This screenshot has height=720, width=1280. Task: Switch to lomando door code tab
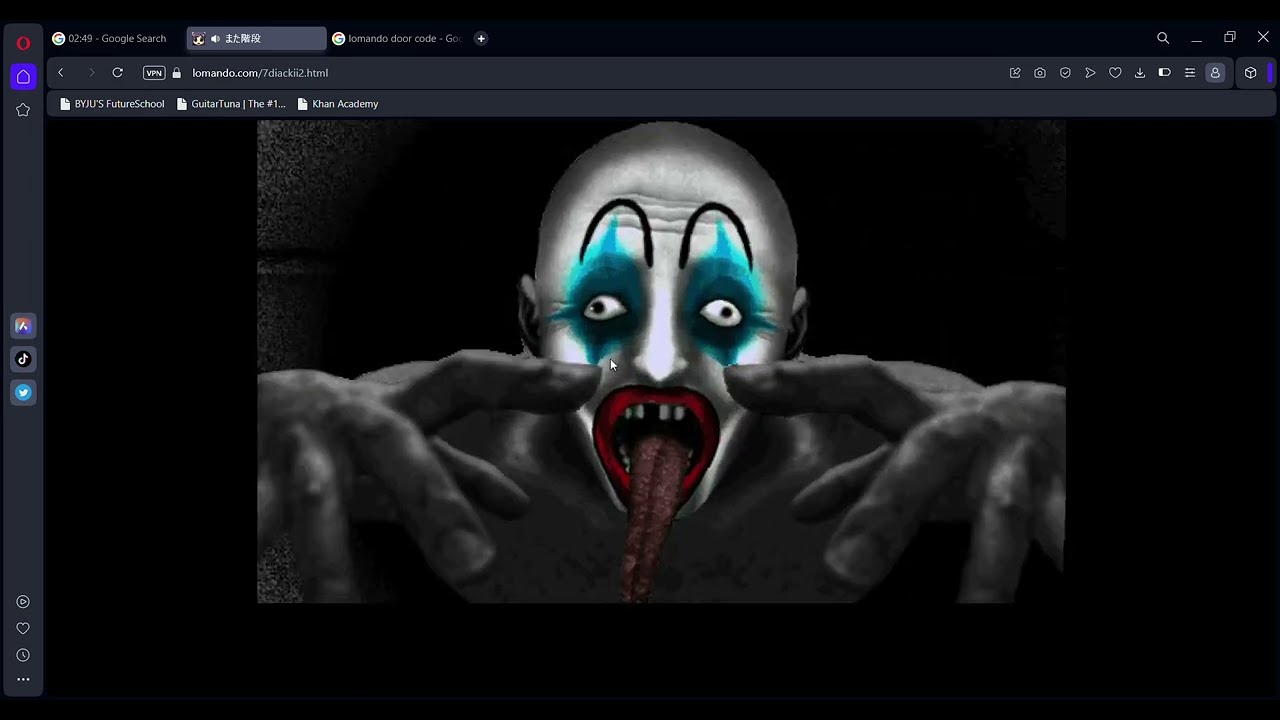click(x=397, y=39)
